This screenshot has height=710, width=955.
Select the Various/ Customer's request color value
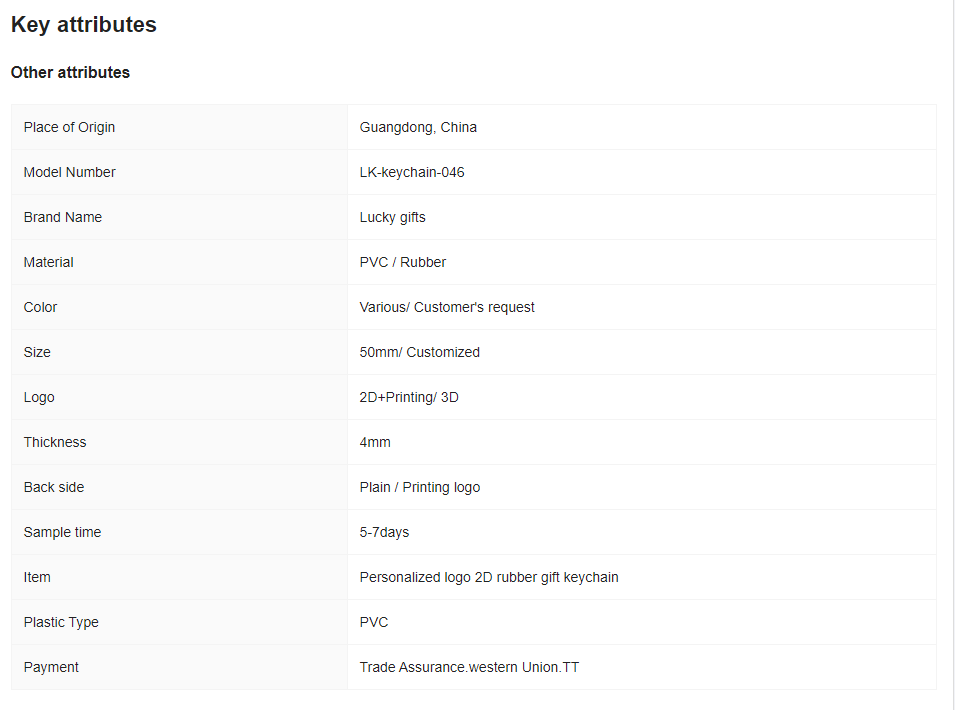point(446,308)
